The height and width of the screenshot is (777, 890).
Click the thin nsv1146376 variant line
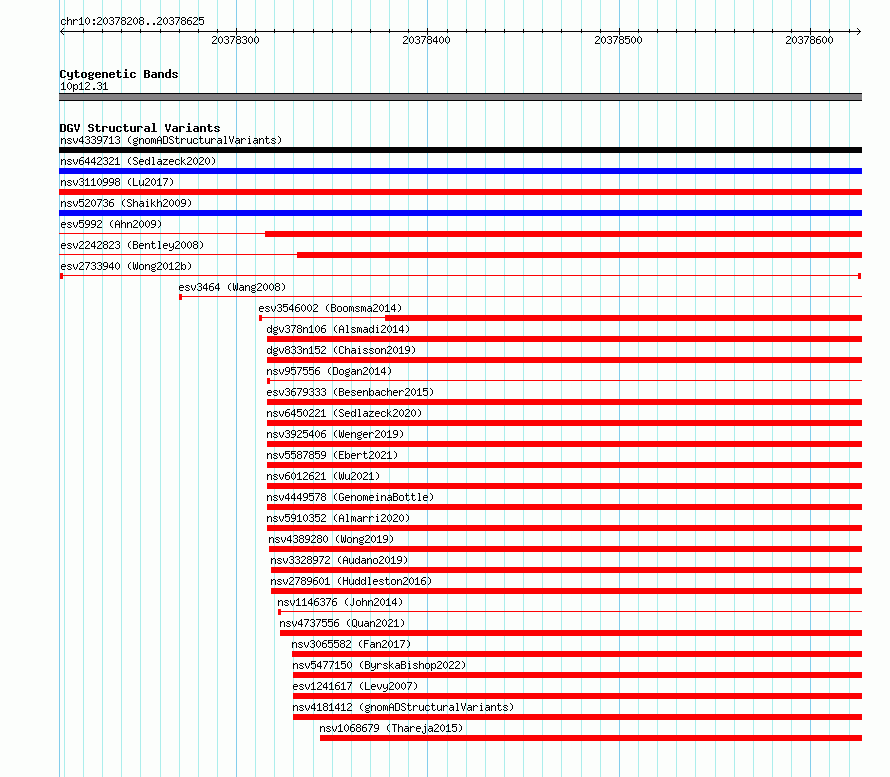click(x=570, y=612)
